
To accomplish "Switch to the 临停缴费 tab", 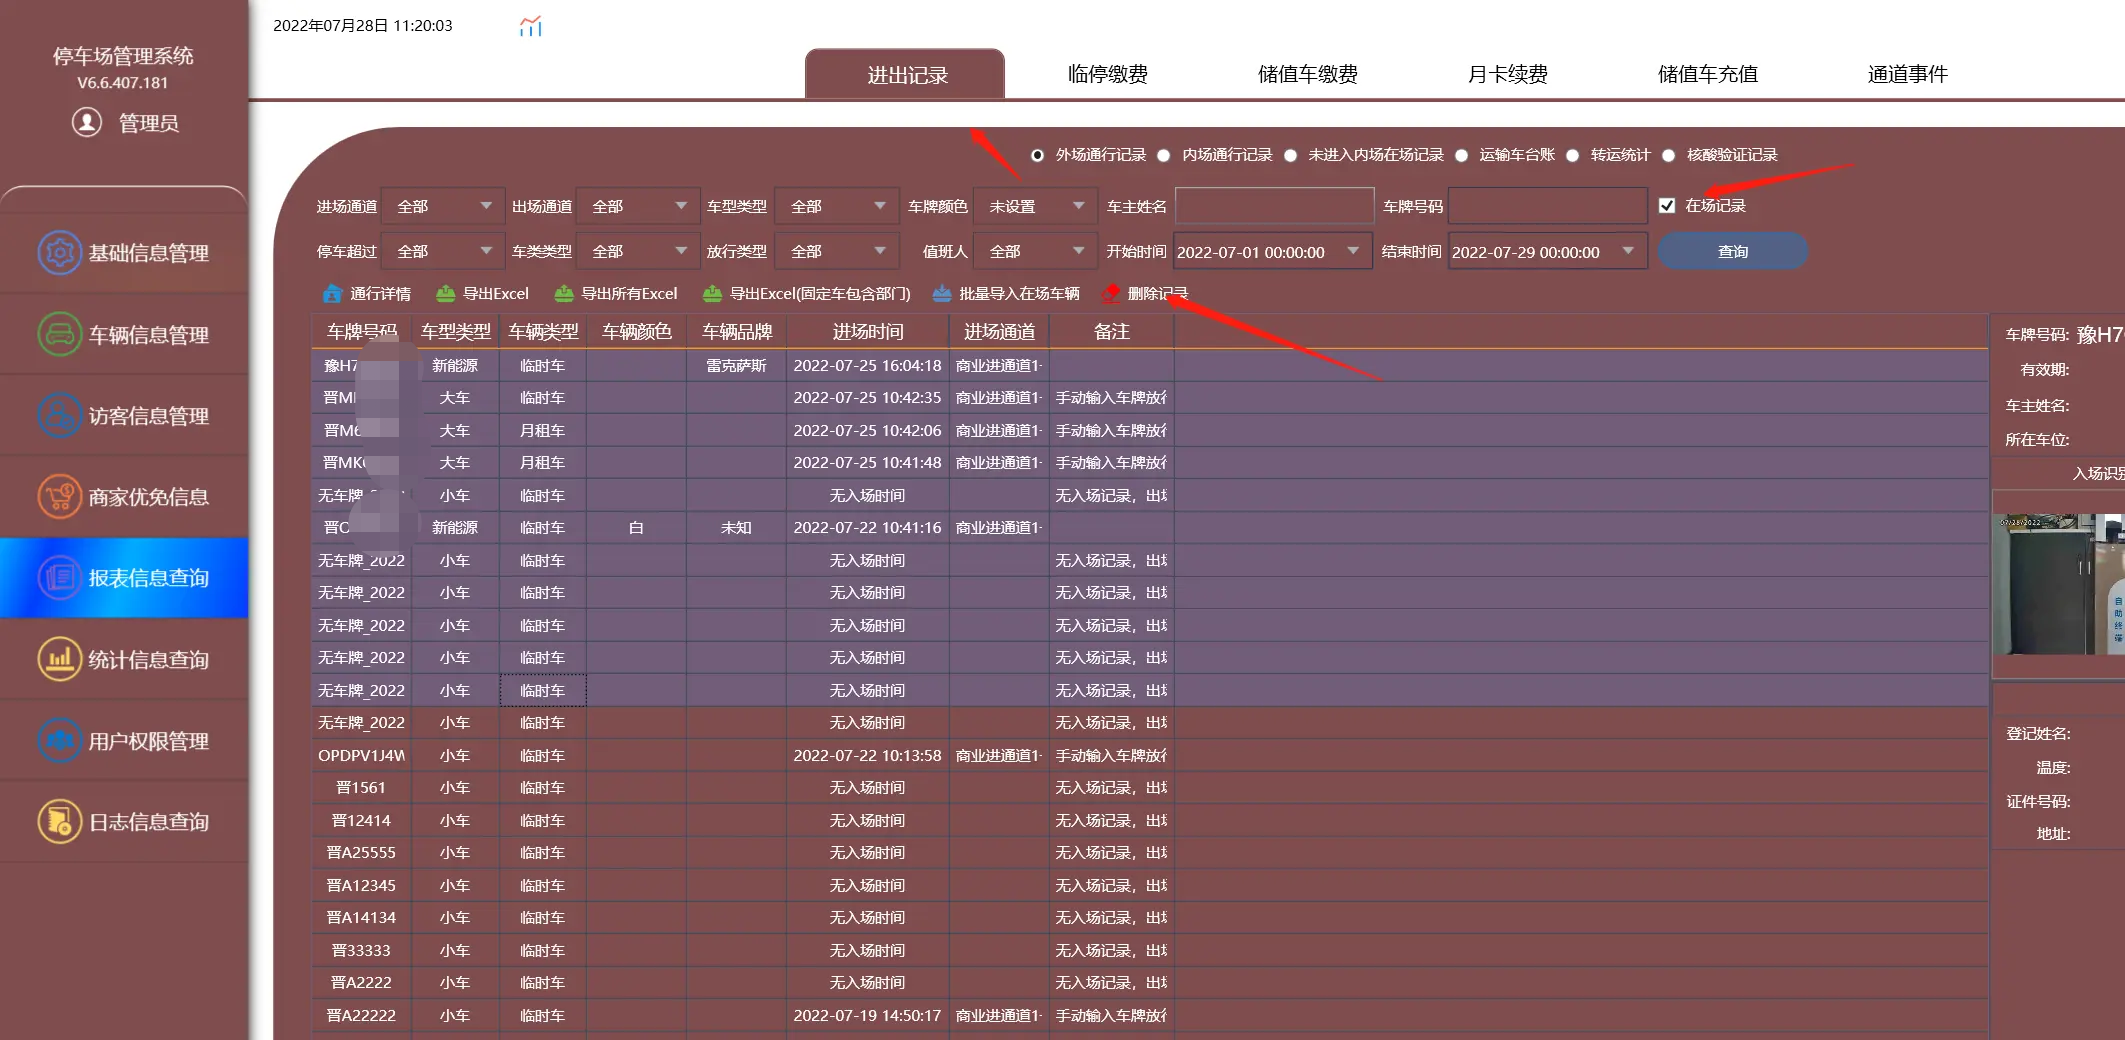I will pyautogui.click(x=1107, y=74).
